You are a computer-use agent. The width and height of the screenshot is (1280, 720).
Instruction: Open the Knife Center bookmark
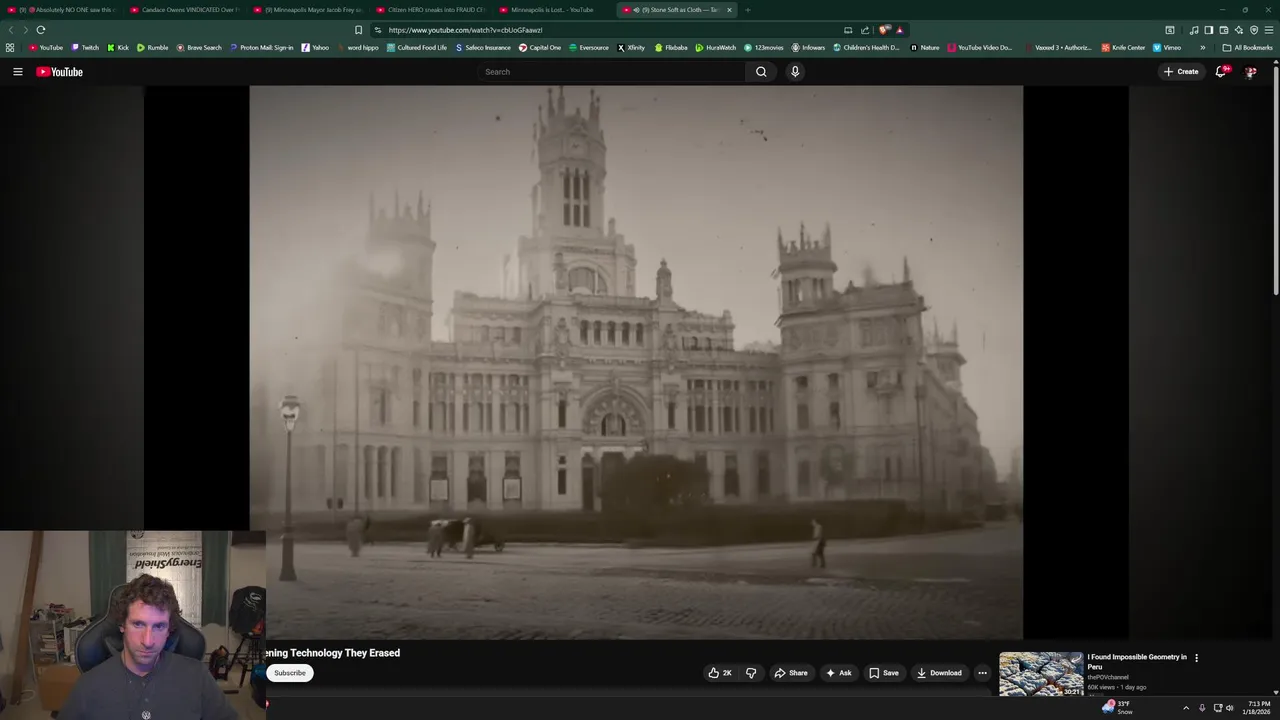pyautogui.click(x=1123, y=47)
